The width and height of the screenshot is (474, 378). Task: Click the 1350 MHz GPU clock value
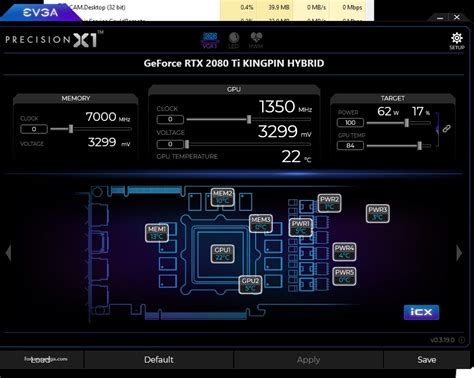click(285, 107)
